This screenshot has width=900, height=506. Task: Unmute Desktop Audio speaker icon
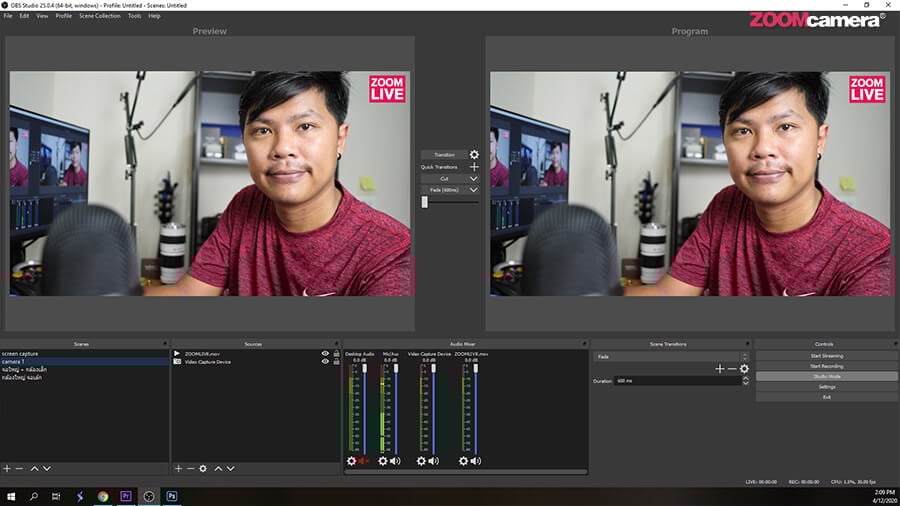(364, 461)
